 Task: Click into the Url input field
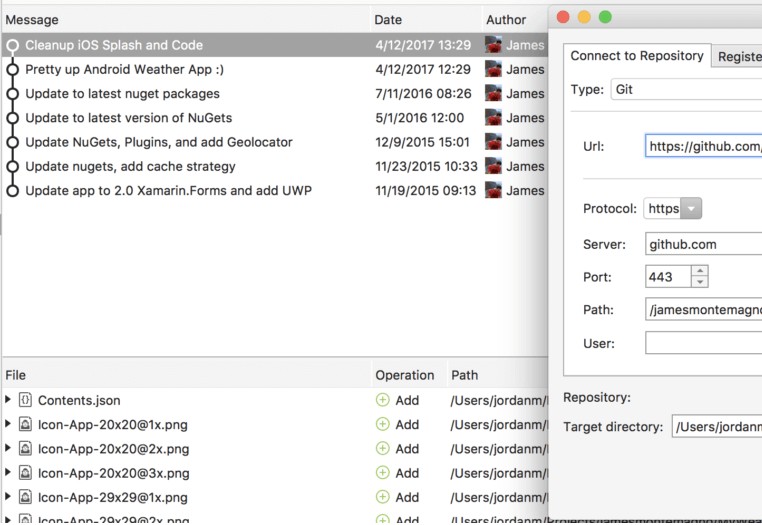(x=703, y=146)
